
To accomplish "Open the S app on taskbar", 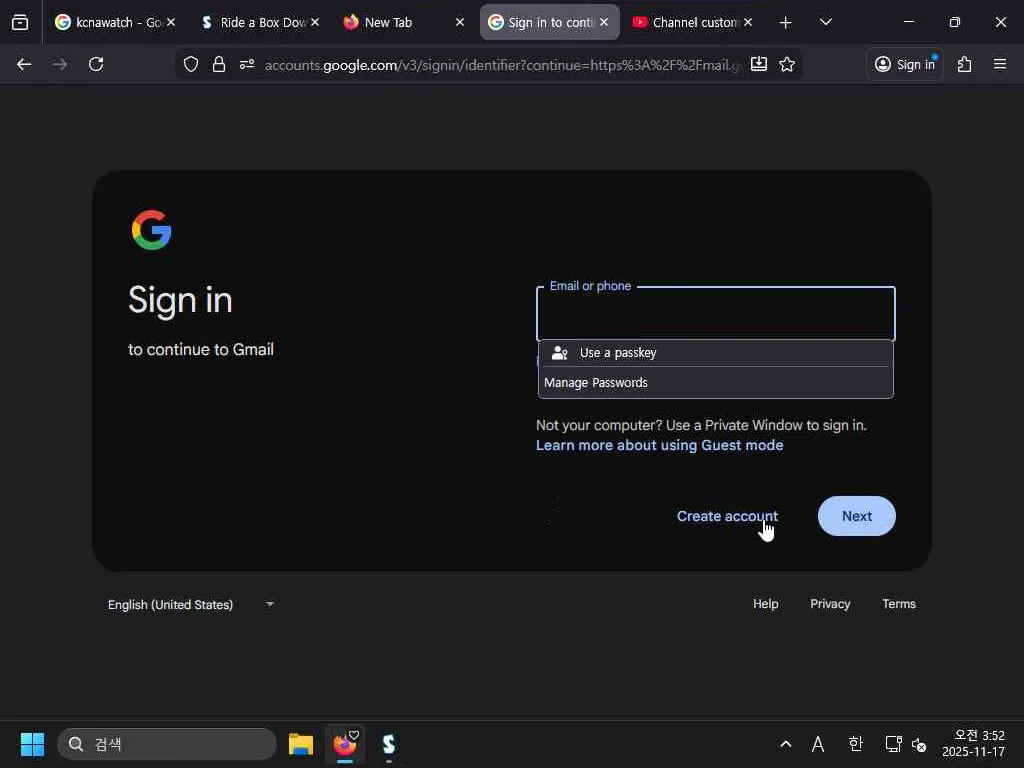I will click(x=389, y=744).
